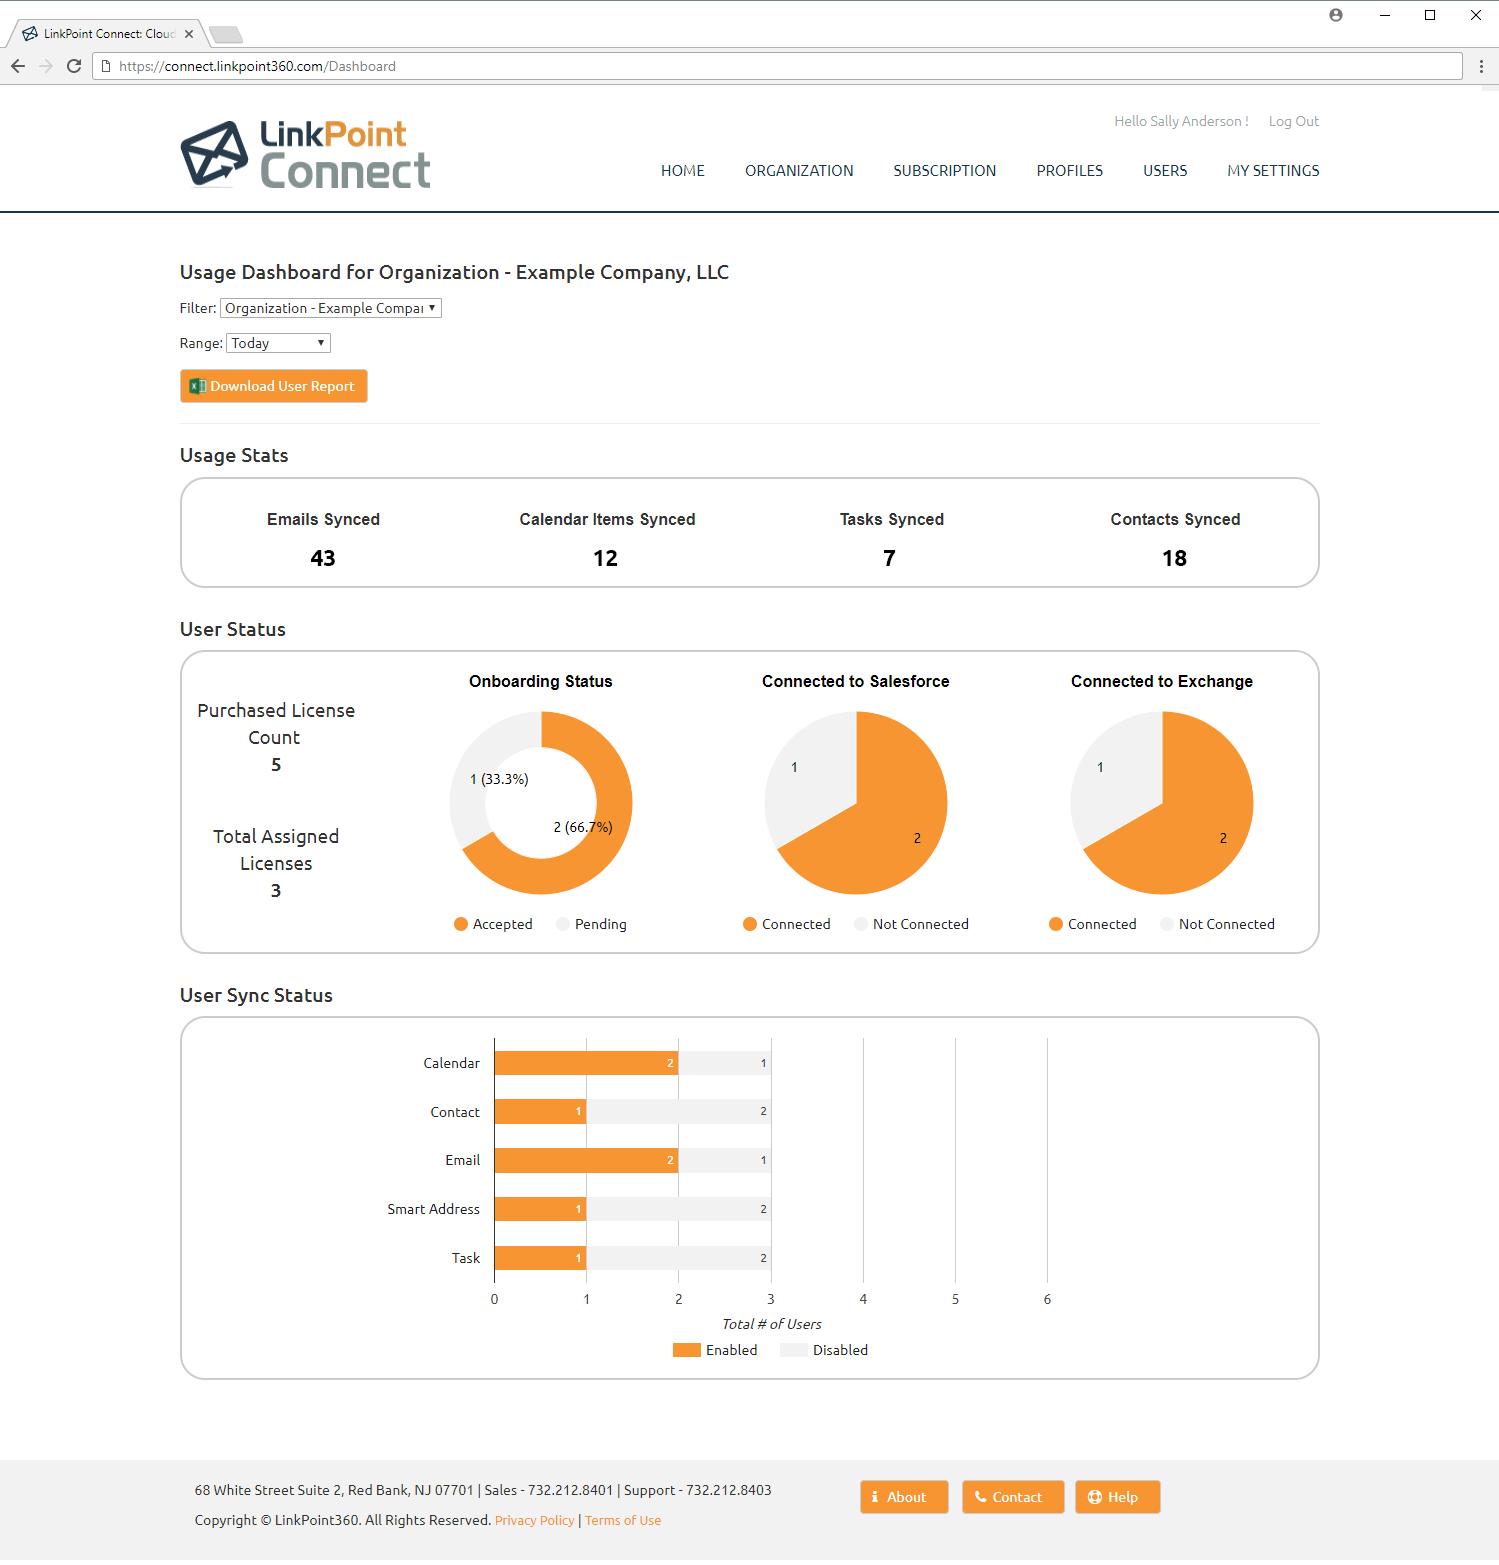Toggle the Accepted legend in Onboarding Status
Screen dimensions: 1499x1565
[493, 925]
